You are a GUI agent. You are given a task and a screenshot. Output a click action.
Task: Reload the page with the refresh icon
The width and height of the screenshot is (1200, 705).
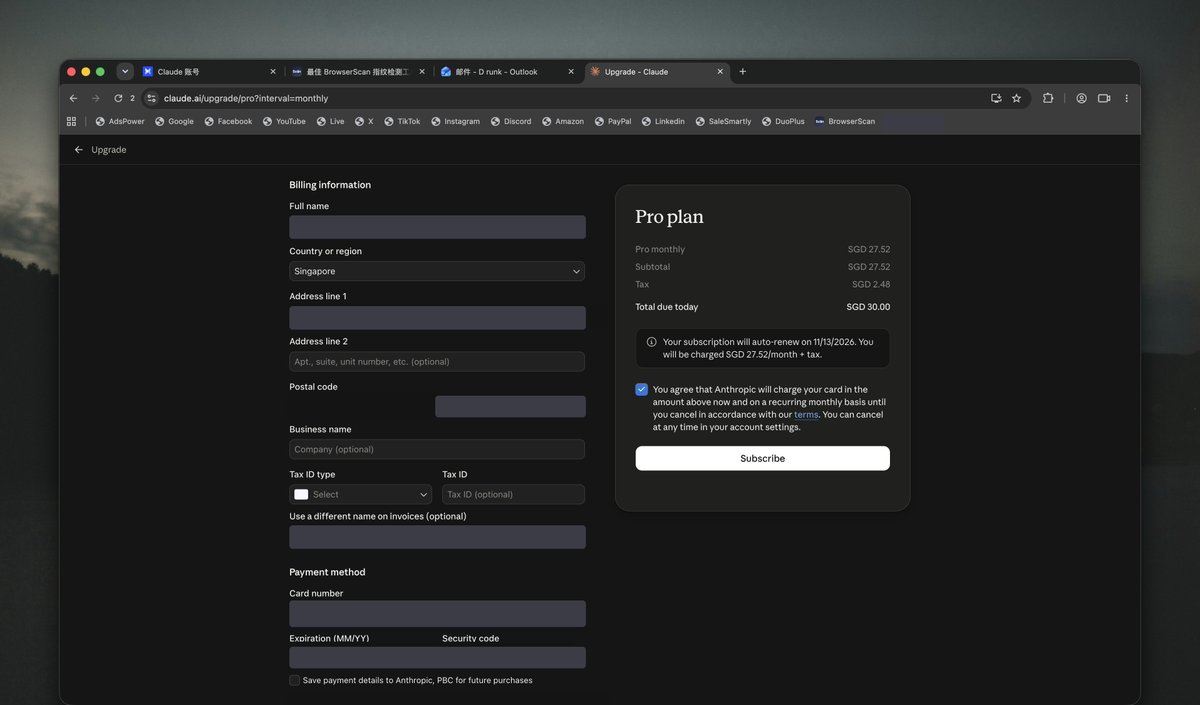pos(118,98)
